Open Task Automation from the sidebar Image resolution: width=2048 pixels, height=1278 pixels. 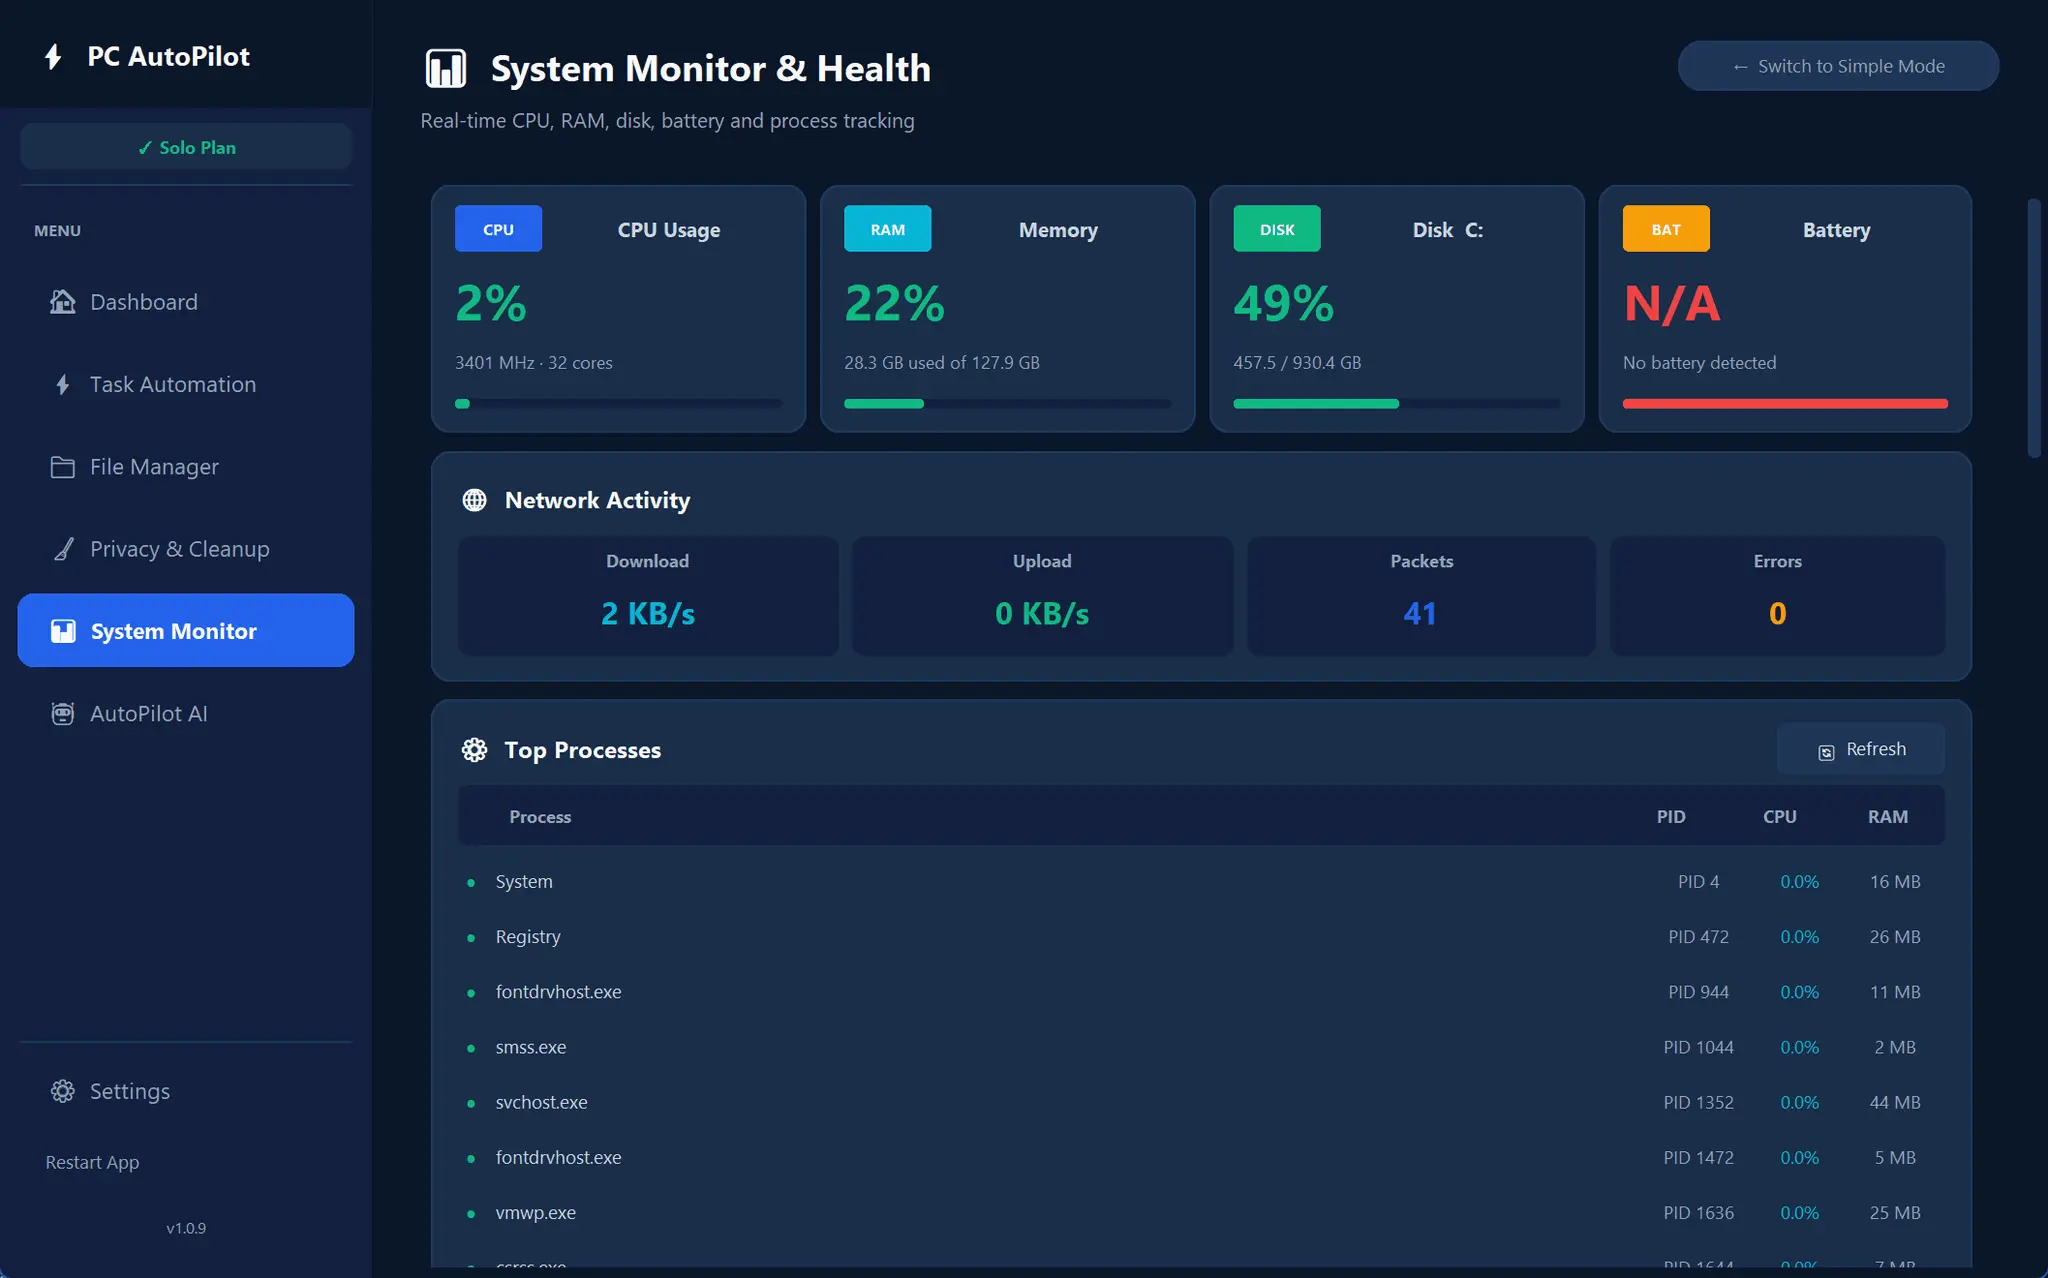point(186,384)
